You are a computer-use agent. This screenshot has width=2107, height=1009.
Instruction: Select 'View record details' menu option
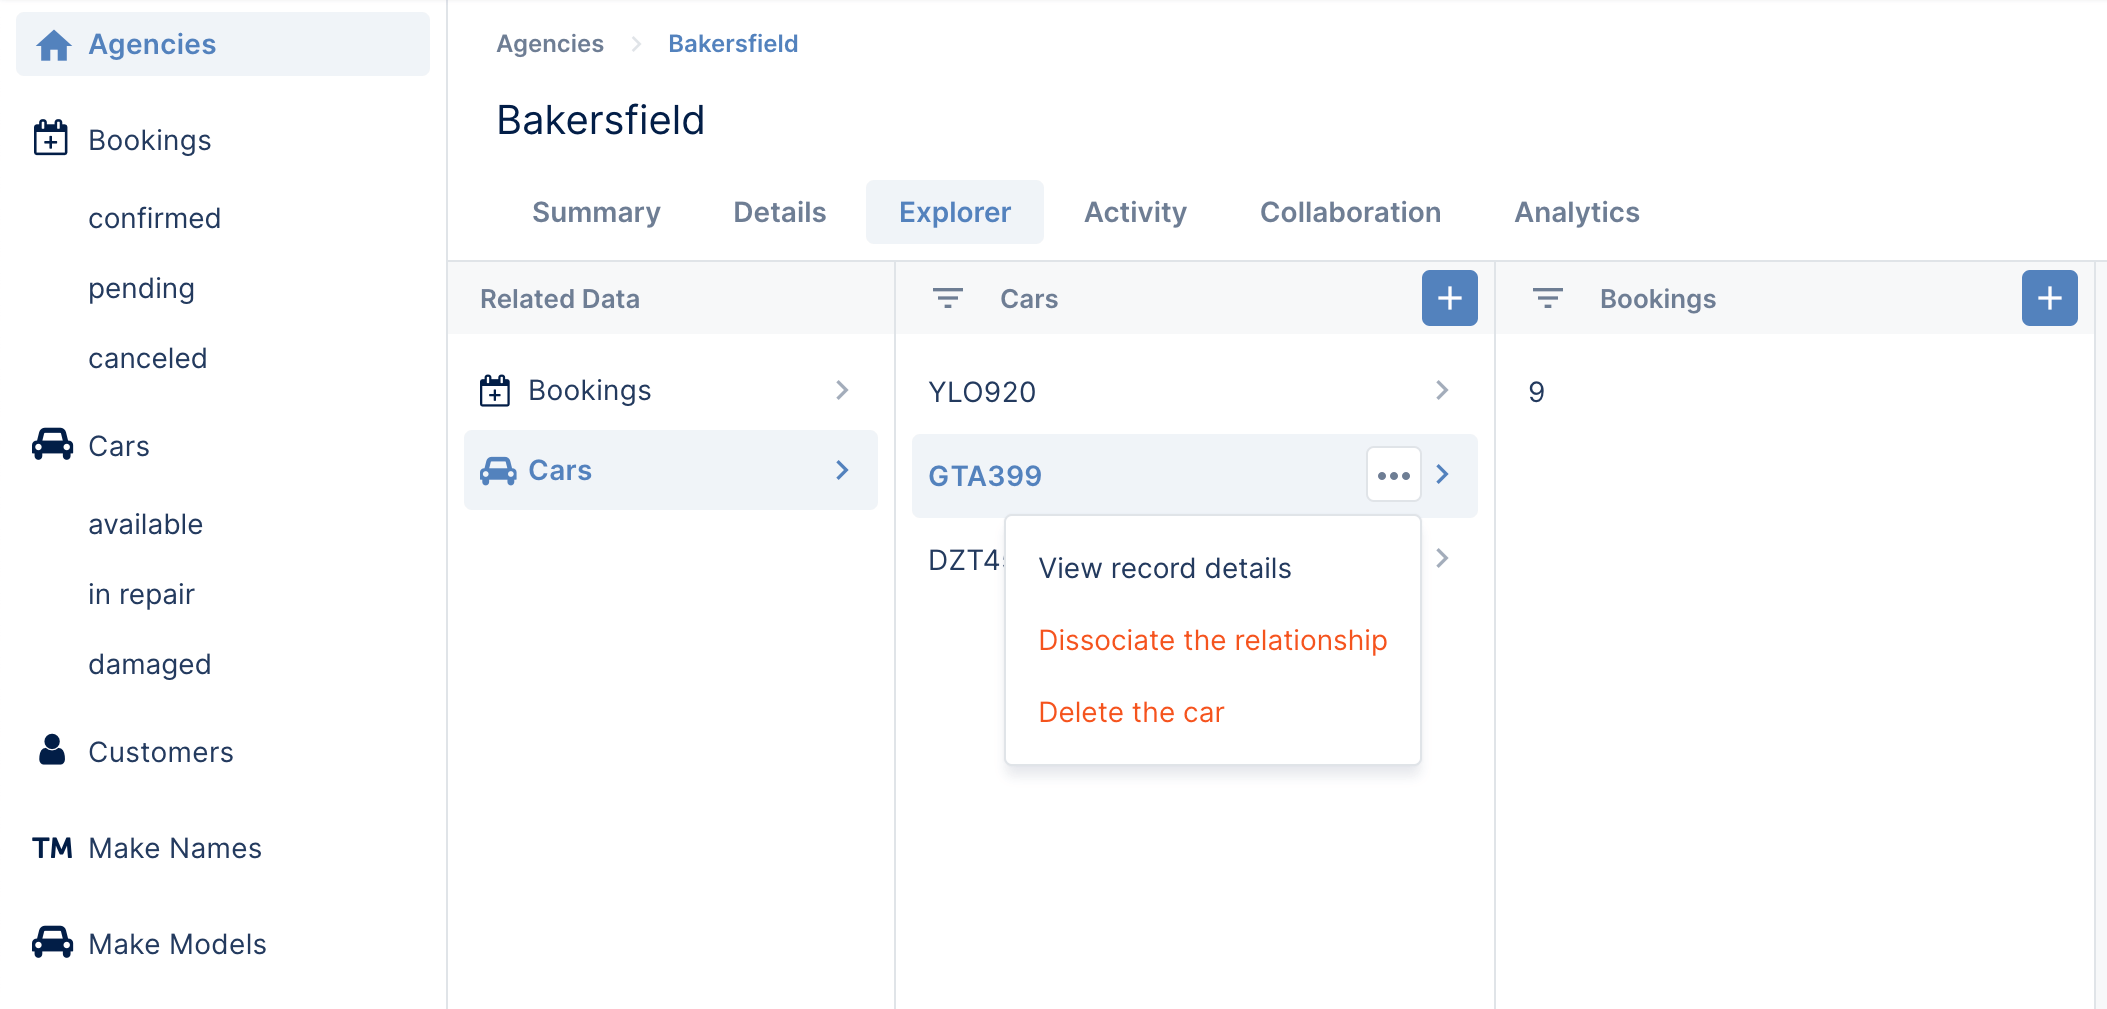tap(1164, 568)
